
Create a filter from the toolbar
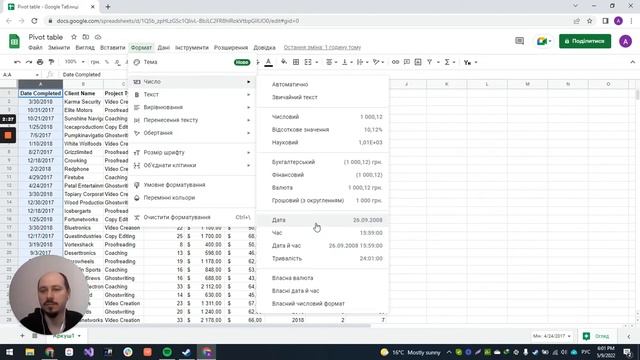pyautogui.click(x=429, y=62)
